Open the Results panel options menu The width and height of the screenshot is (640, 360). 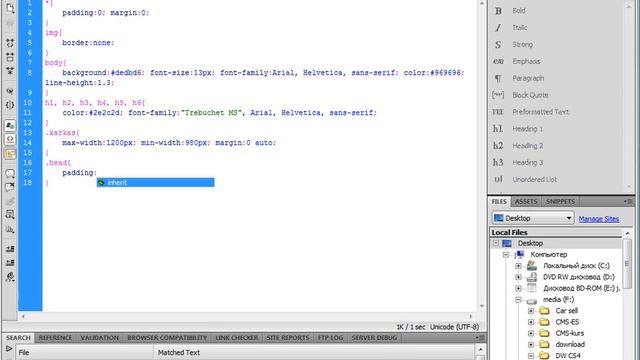tap(480, 338)
